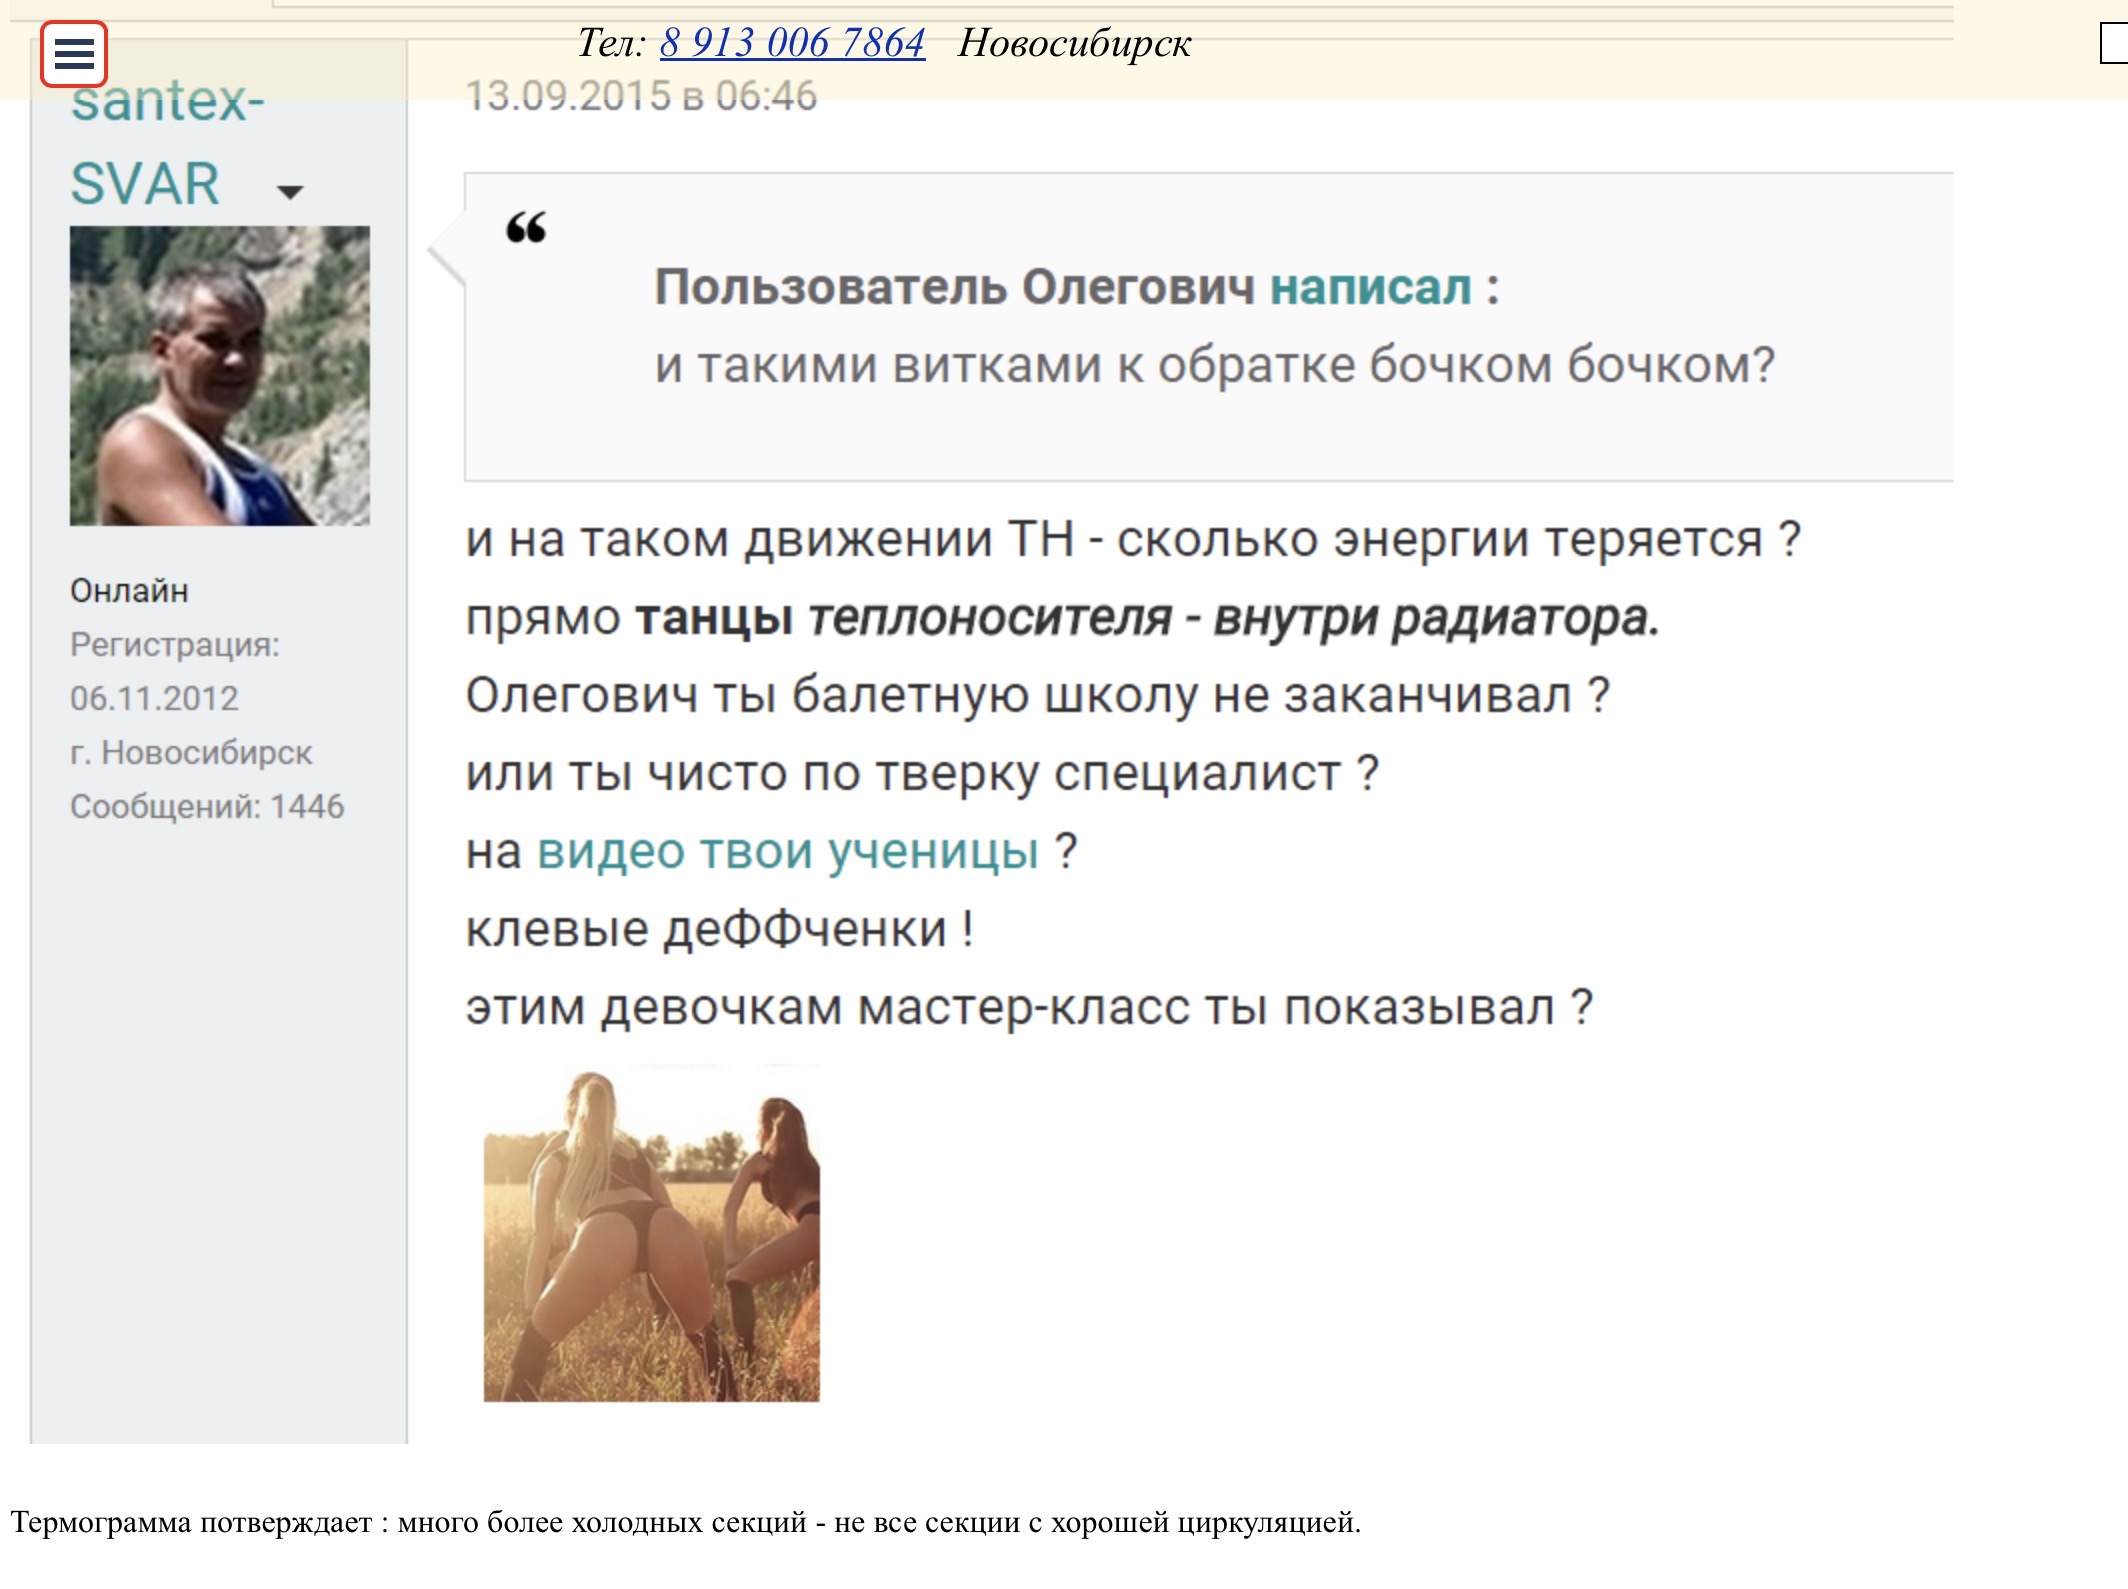Open the hamburger menu
Viewport: 2128px width, 1589px height.
[x=74, y=53]
